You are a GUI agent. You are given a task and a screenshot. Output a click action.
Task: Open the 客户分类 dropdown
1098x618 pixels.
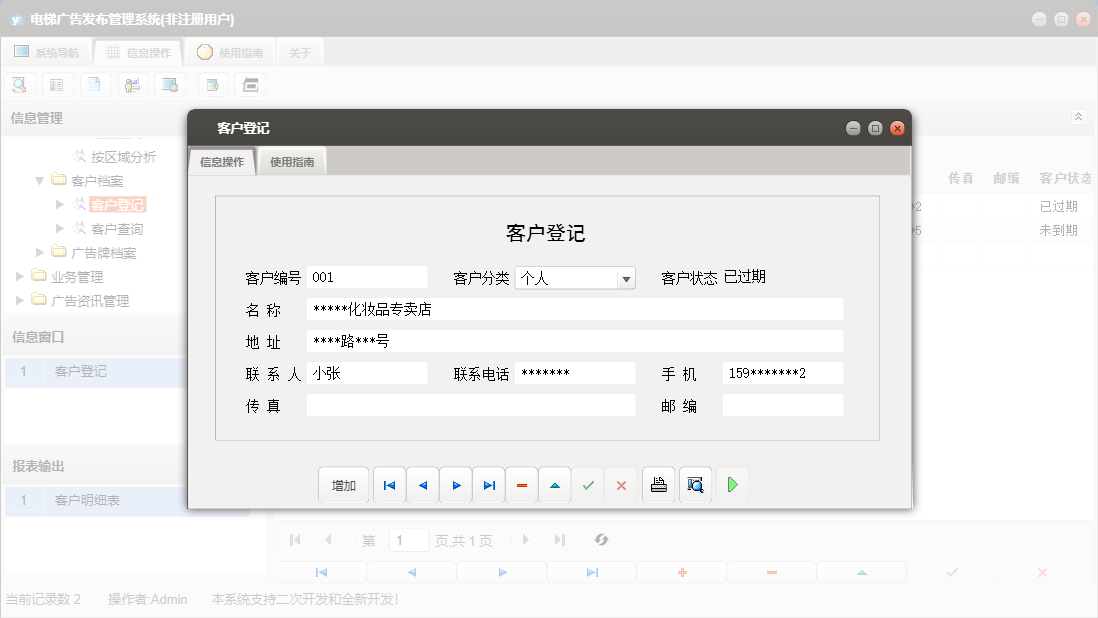click(x=625, y=277)
